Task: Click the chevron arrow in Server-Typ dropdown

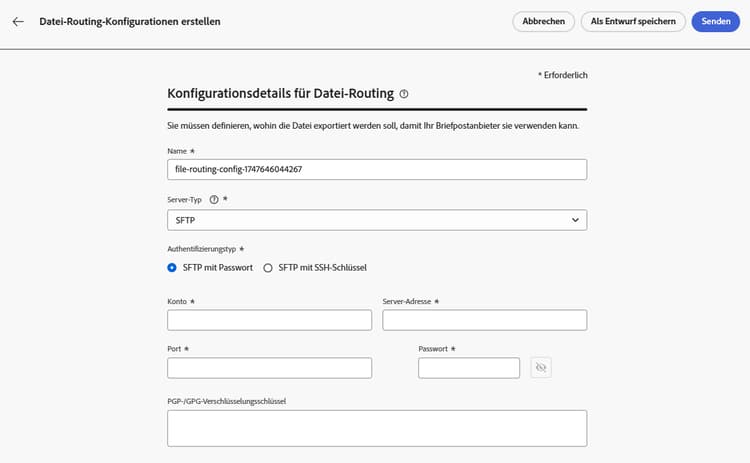Action: (575, 219)
